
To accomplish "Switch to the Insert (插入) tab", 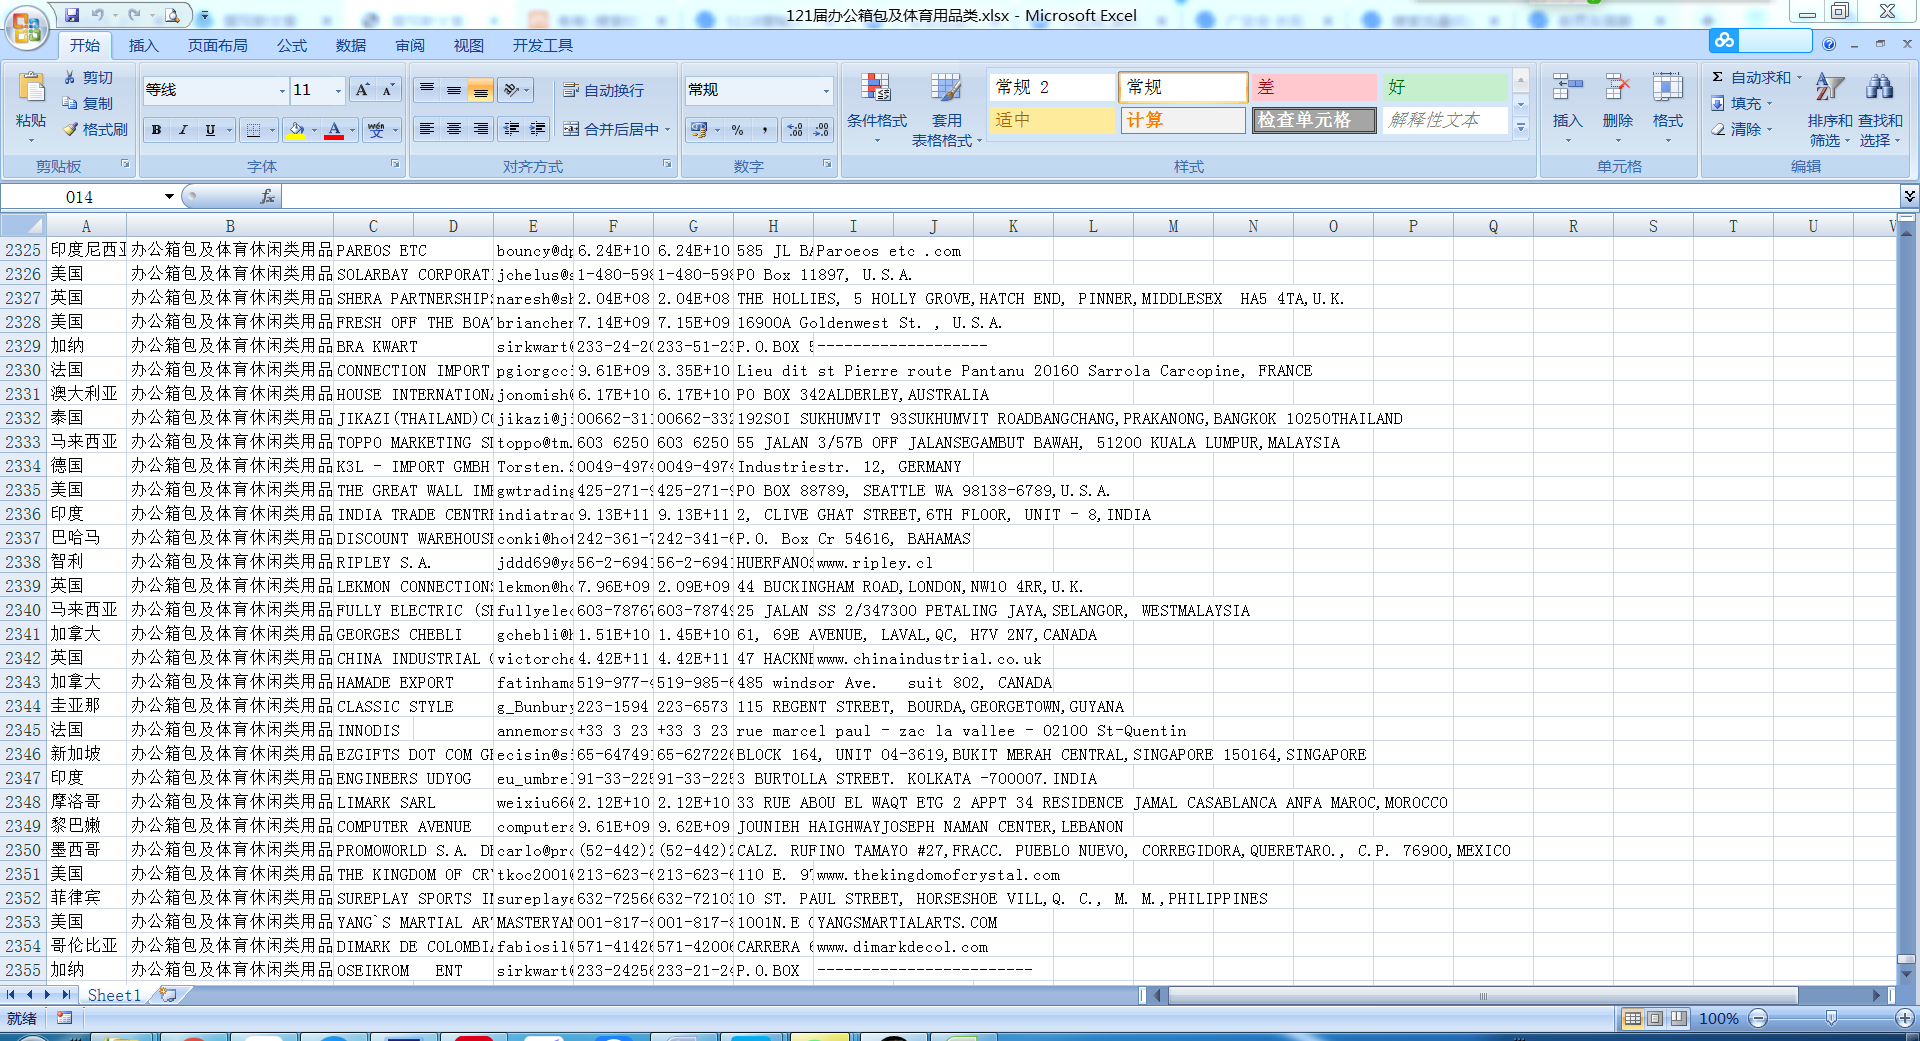I will tap(143, 45).
